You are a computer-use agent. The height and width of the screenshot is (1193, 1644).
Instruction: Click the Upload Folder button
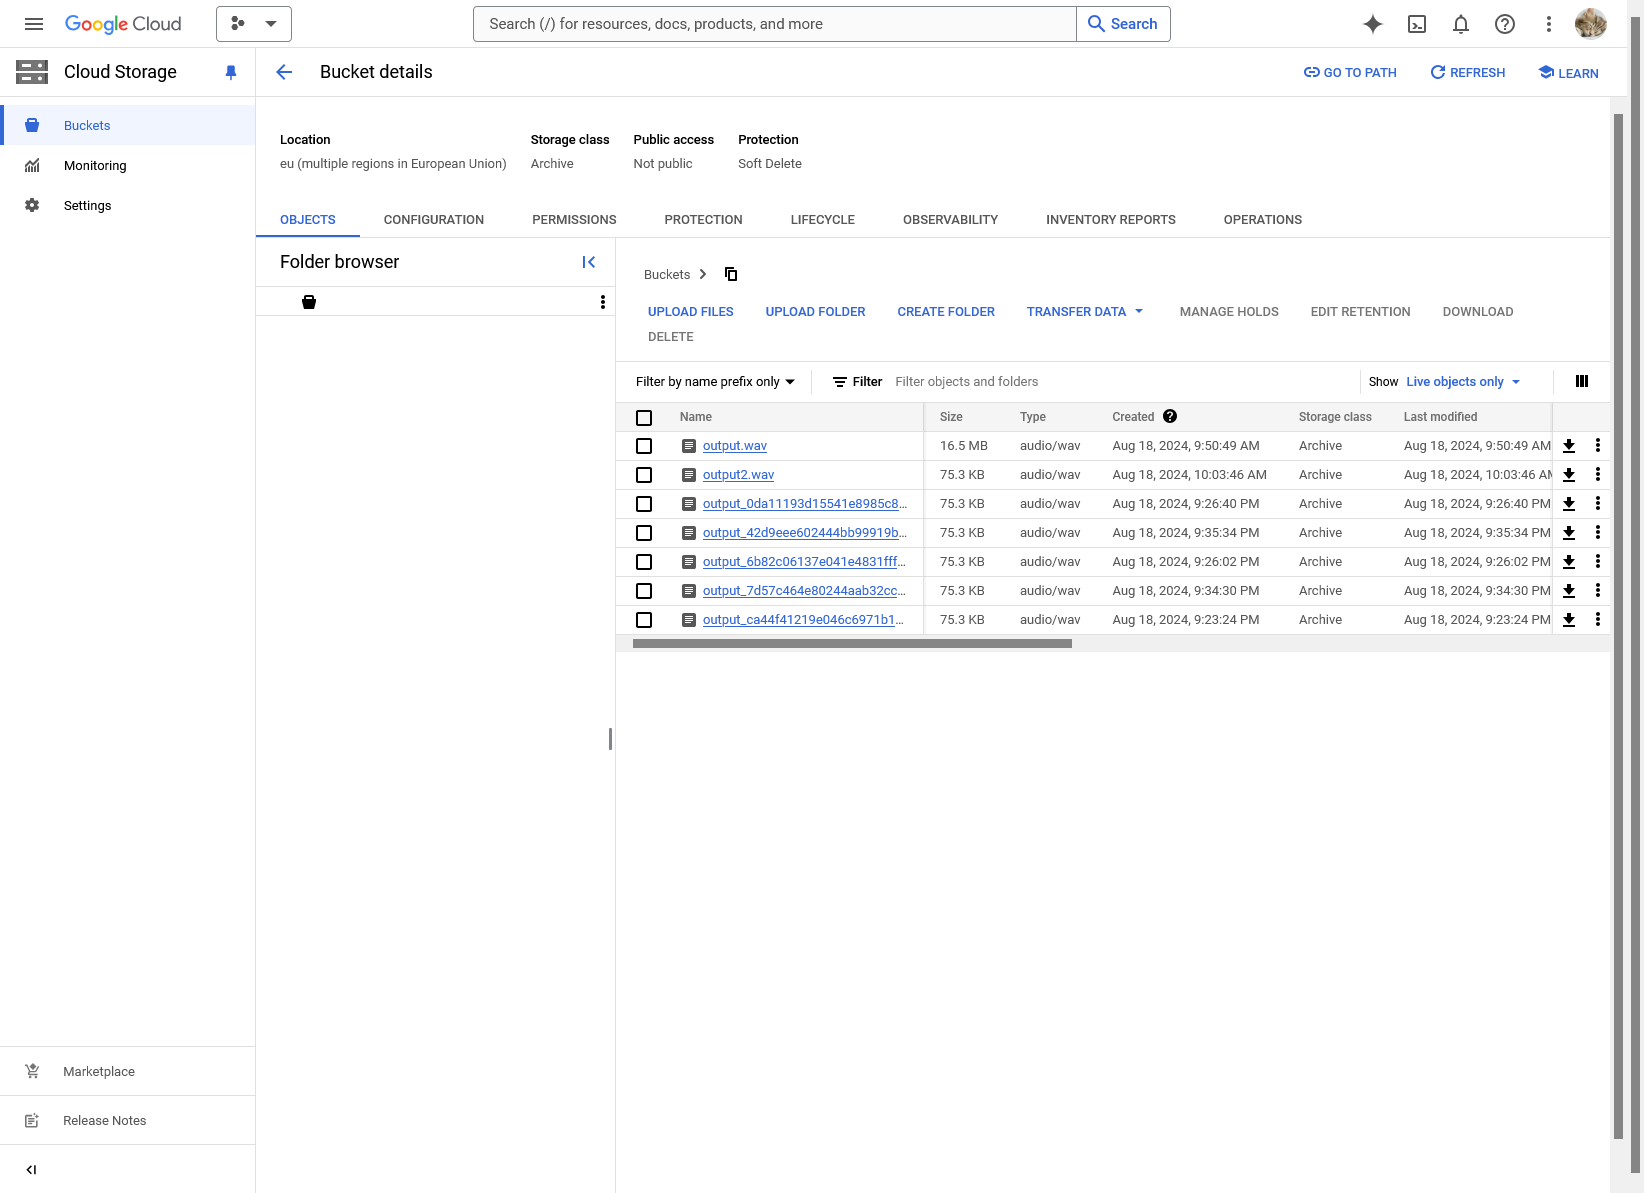[x=816, y=312]
